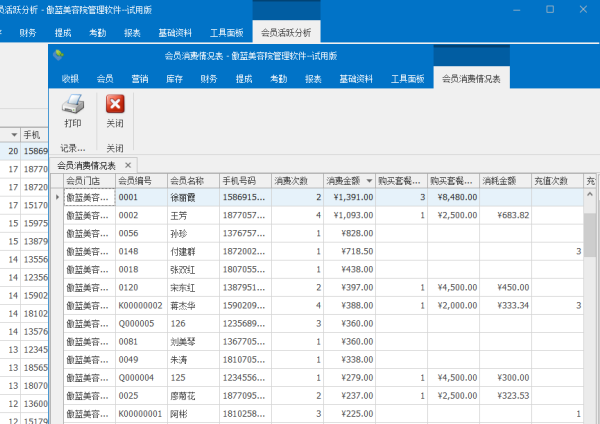Open the 会员 menu tab in inner window
Screen dimensions: 600x424
(x=105, y=78)
